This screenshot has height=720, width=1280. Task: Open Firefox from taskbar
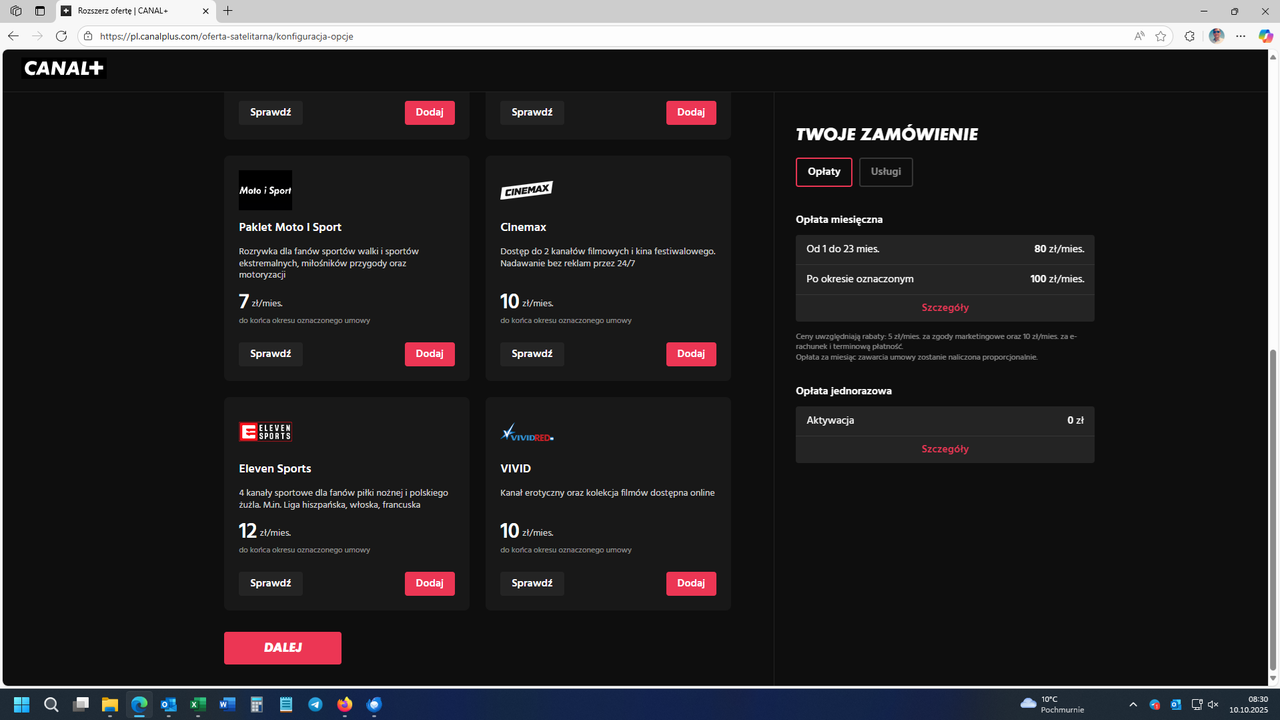pyautogui.click(x=345, y=704)
